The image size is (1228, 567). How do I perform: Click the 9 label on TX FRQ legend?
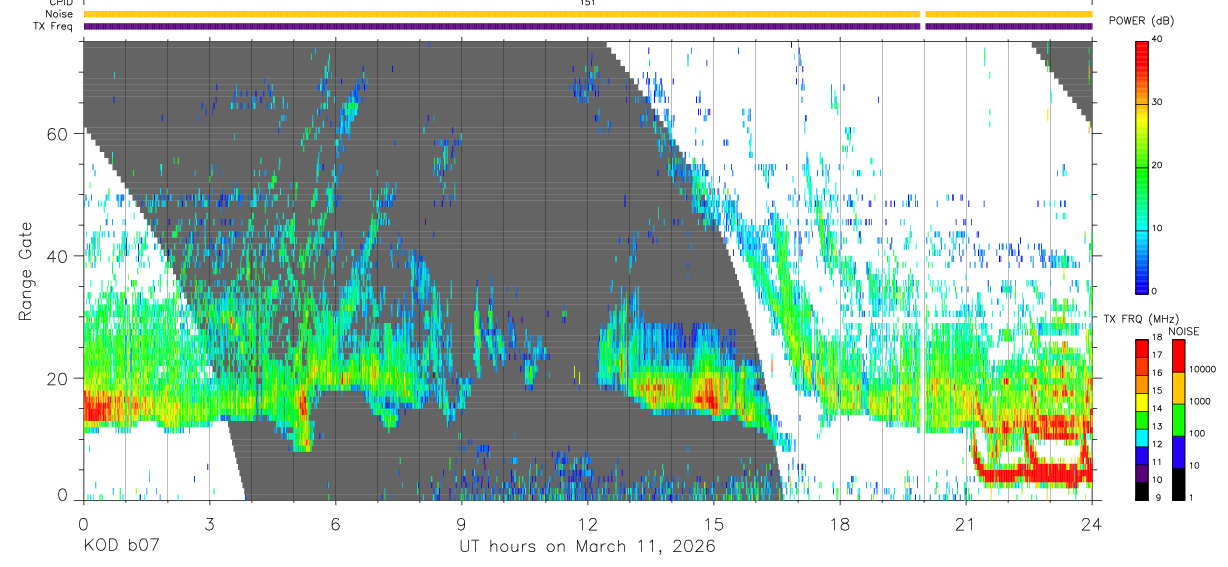coord(1158,499)
